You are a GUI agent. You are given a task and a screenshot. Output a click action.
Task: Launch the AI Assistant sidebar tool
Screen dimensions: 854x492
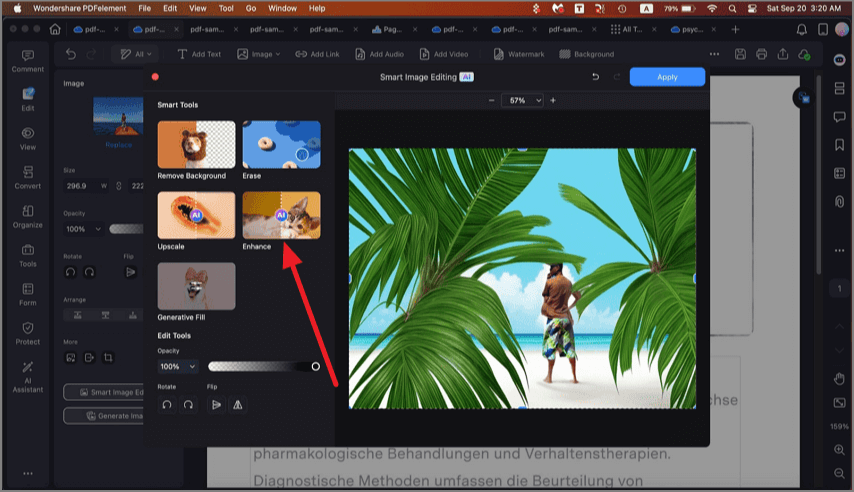tap(28, 376)
